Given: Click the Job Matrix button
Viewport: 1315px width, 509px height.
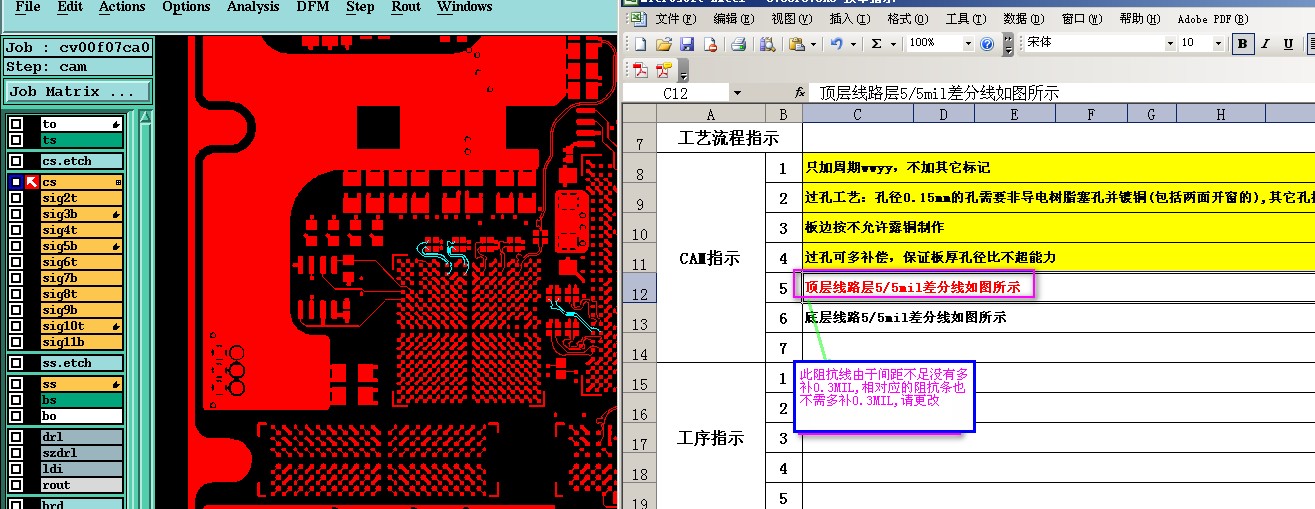Looking at the screenshot, I should 77,91.
